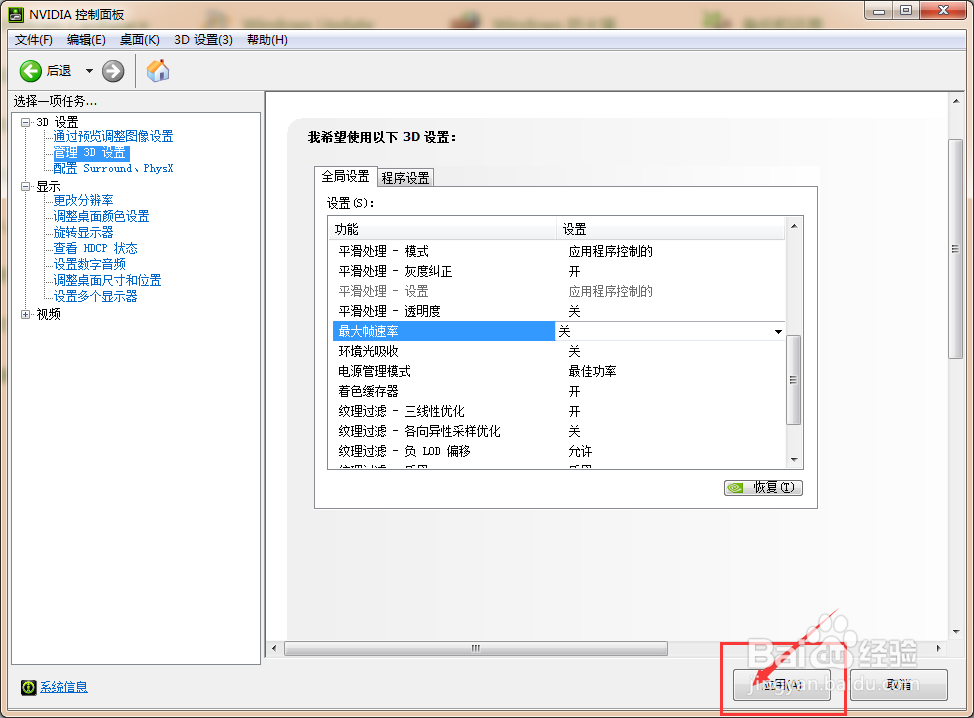
Task: Select the 电源管理模式 row
Action: pyautogui.click(x=559, y=371)
